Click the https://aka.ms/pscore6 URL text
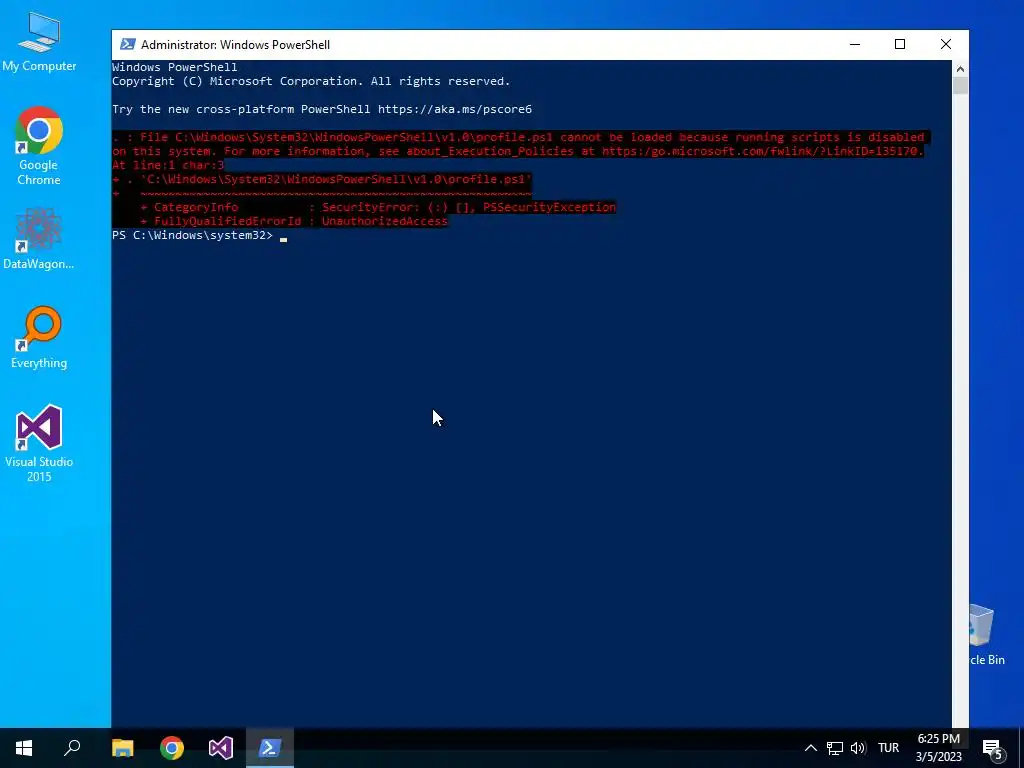Screen dimensions: 1024x768 coord(455,109)
